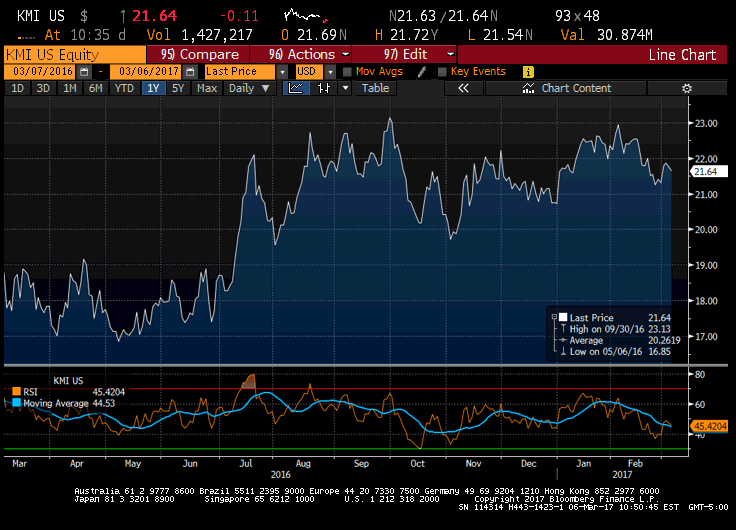Expand the USD currency dropdown arrow
This screenshot has width=736, height=530.
(330, 72)
